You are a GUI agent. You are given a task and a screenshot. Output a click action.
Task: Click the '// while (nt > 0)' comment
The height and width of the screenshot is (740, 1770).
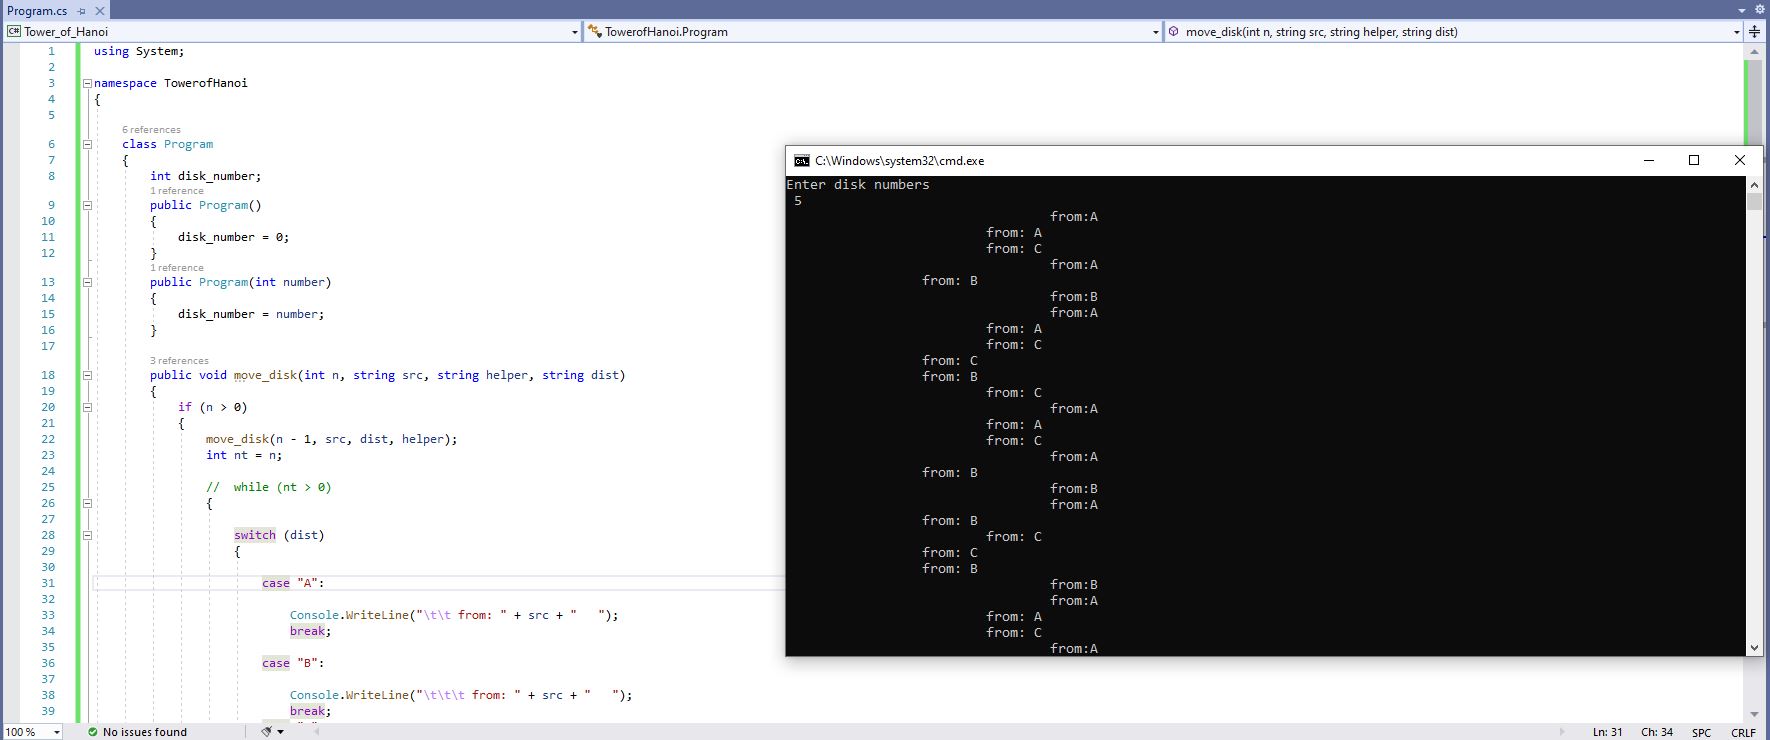click(268, 487)
